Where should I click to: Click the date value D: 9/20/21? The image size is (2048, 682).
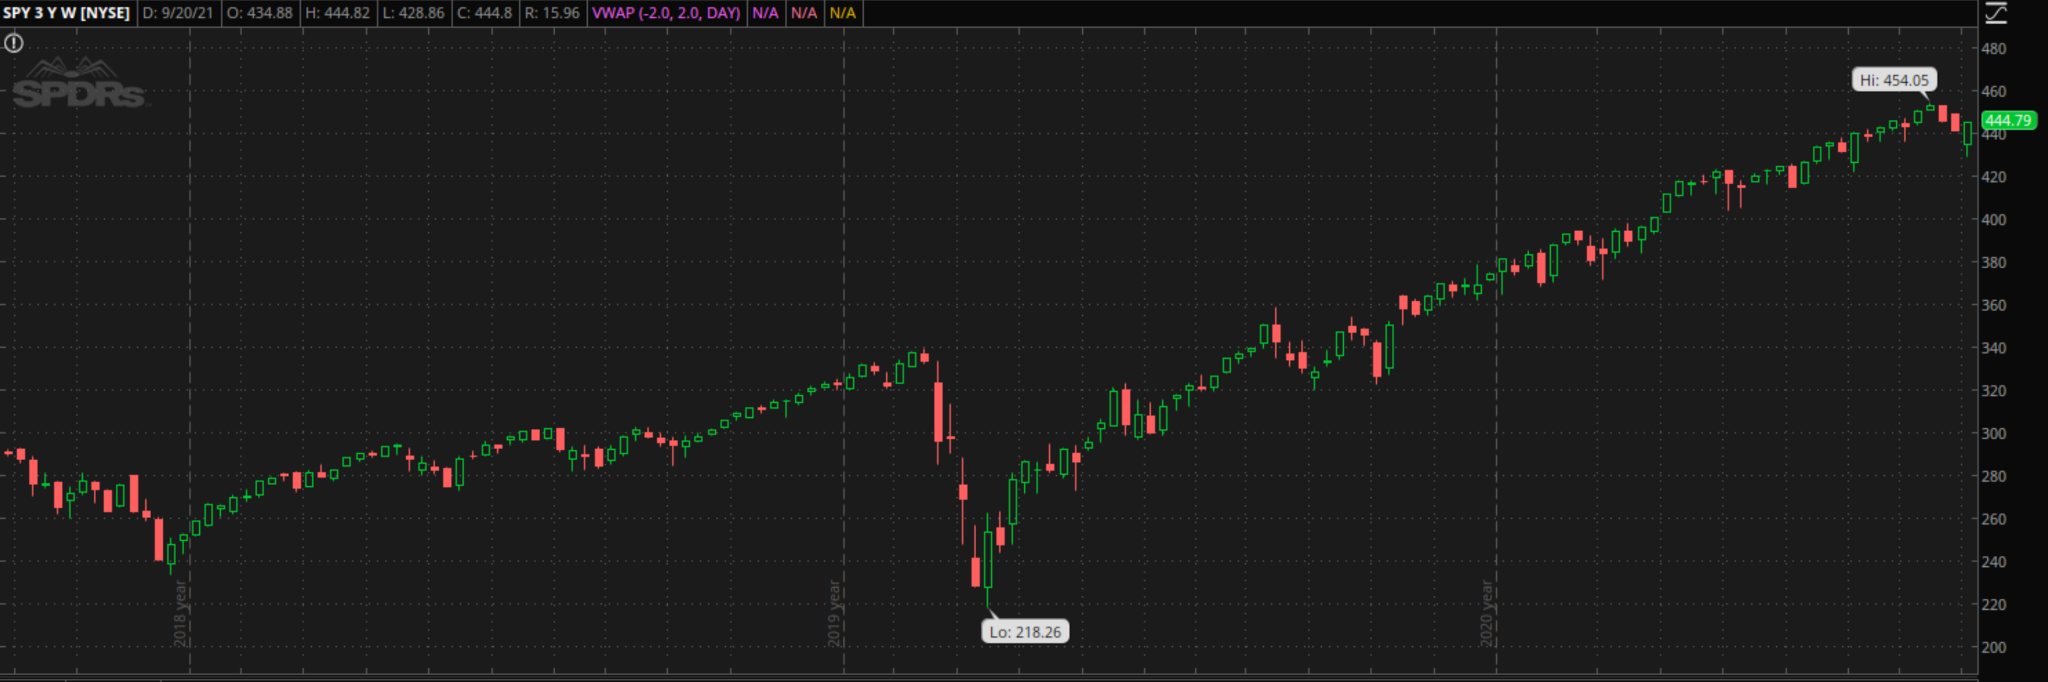click(x=178, y=13)
